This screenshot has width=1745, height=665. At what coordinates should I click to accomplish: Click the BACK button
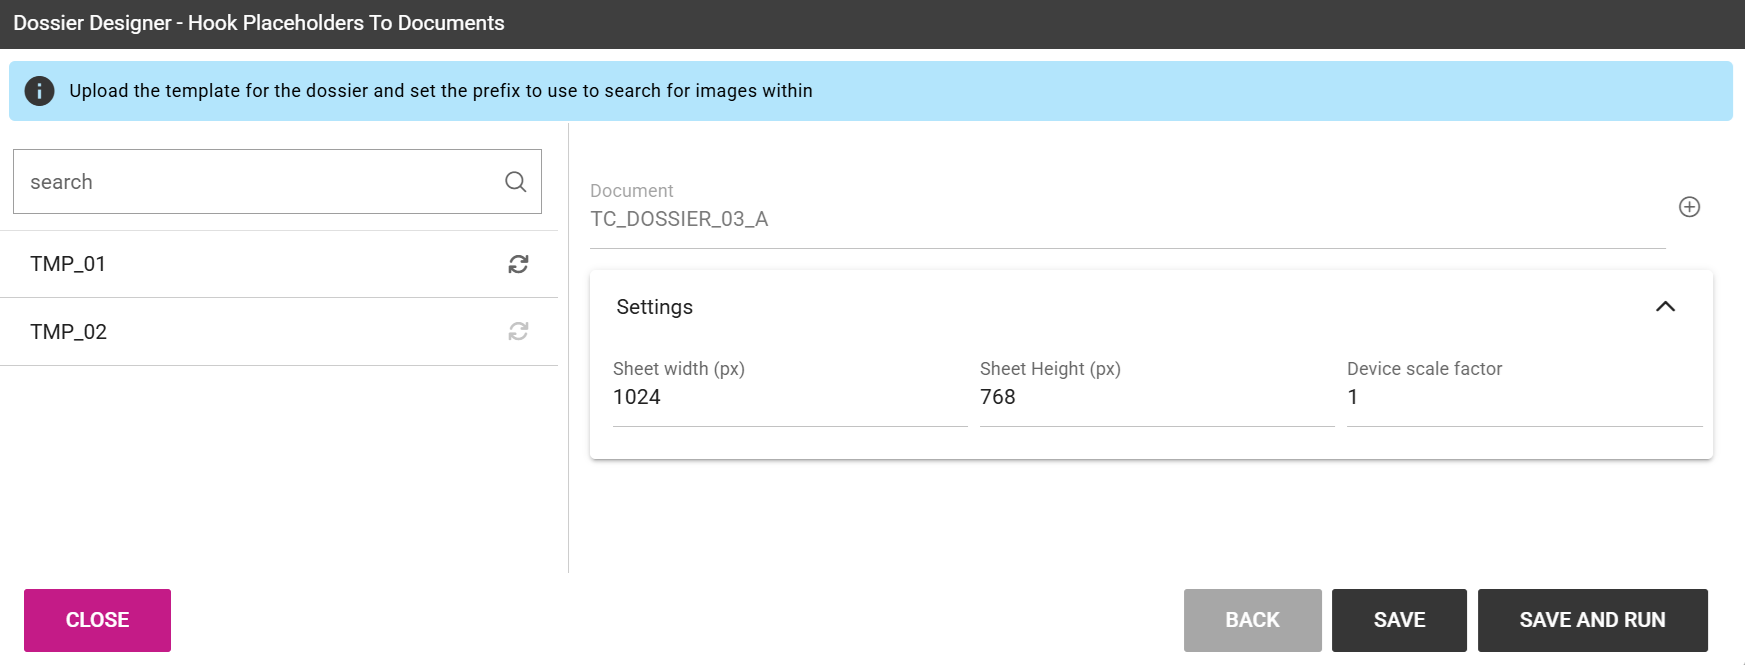coord(1252,620)
